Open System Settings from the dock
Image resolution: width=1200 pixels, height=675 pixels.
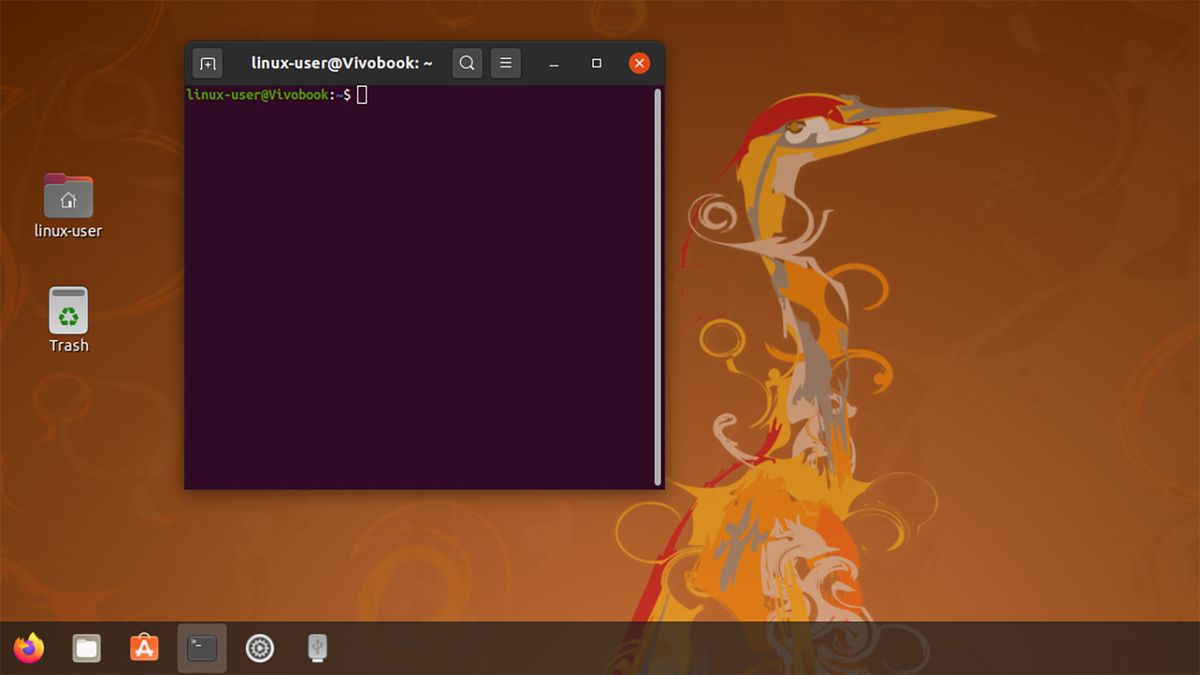[x=259, y=648]
